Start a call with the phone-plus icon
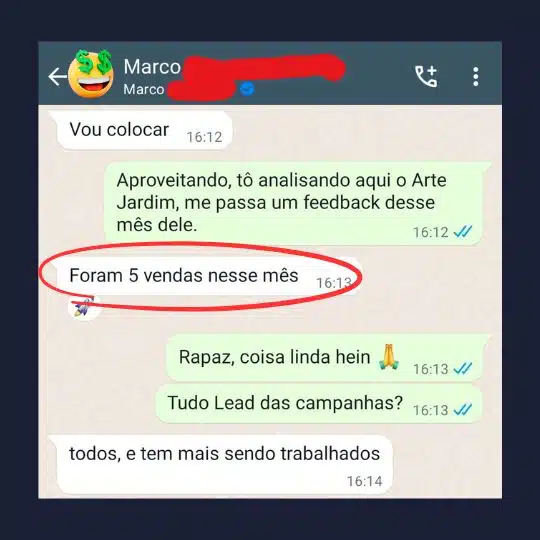This screenshot has height=540, width=540. coord(426,76)
